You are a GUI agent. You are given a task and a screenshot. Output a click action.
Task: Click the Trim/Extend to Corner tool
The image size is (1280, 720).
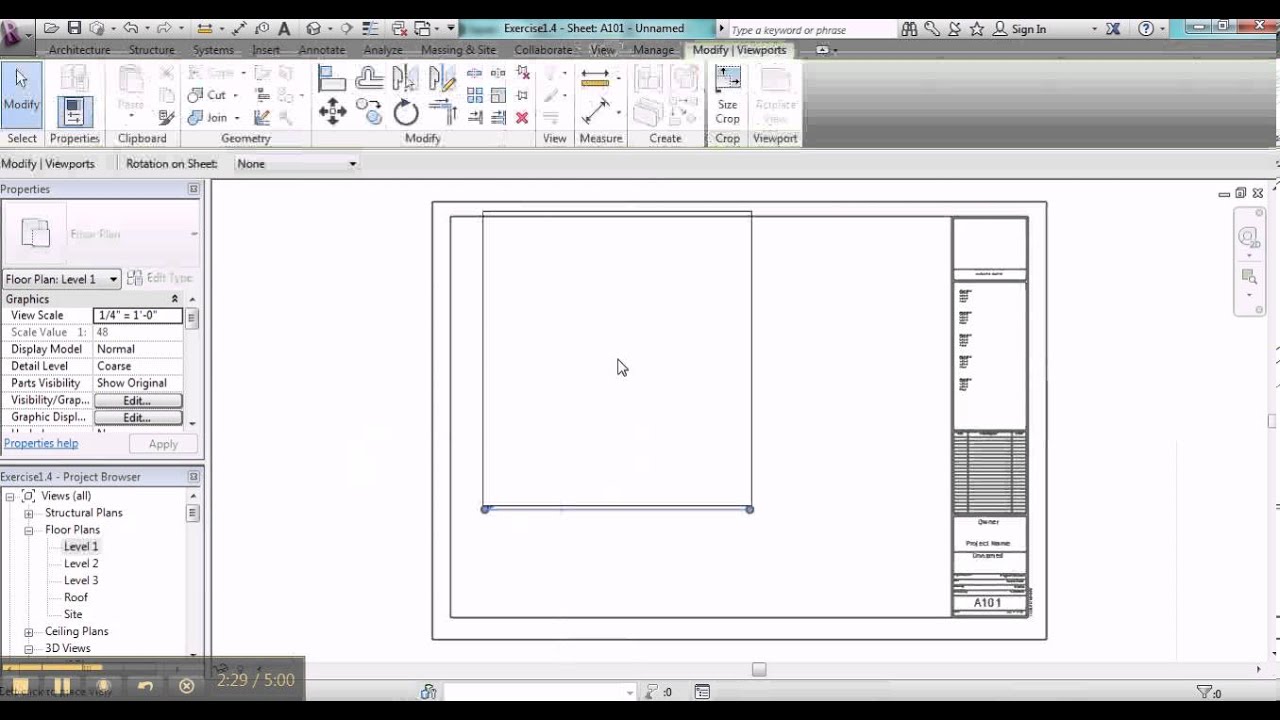point(442,112)
